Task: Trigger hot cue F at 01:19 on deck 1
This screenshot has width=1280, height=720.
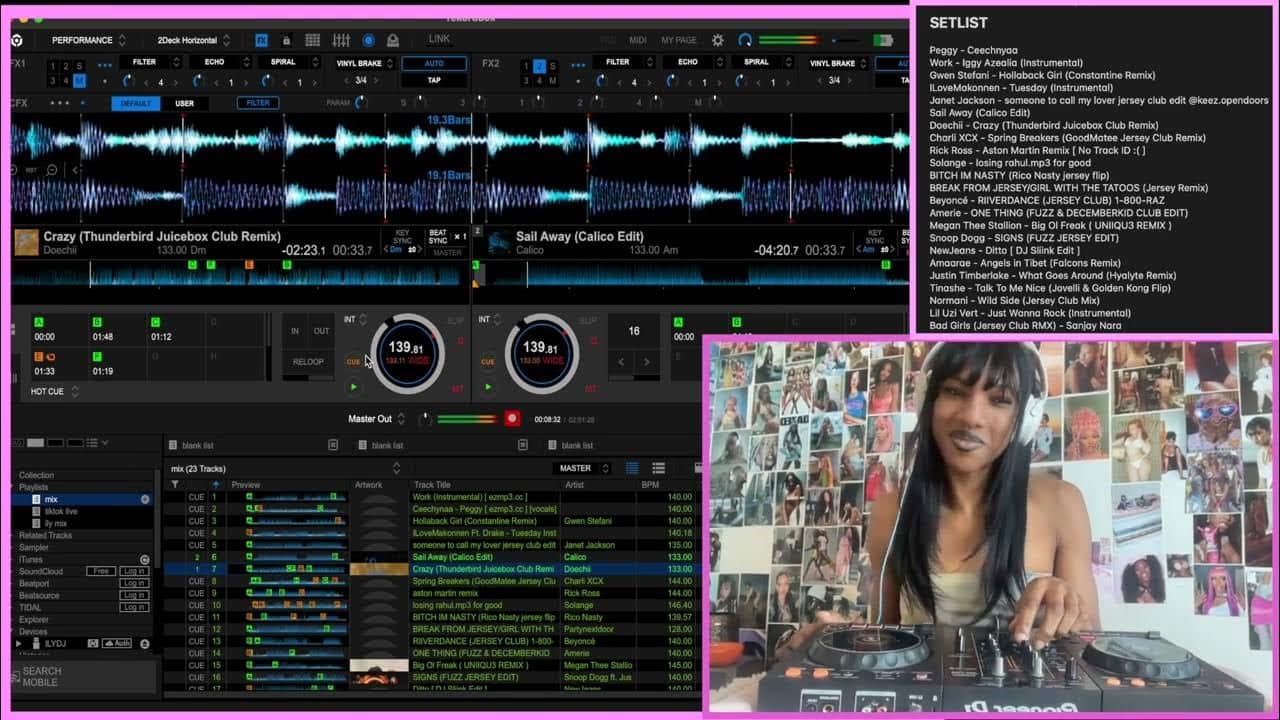Action: [x=118, y=363]
